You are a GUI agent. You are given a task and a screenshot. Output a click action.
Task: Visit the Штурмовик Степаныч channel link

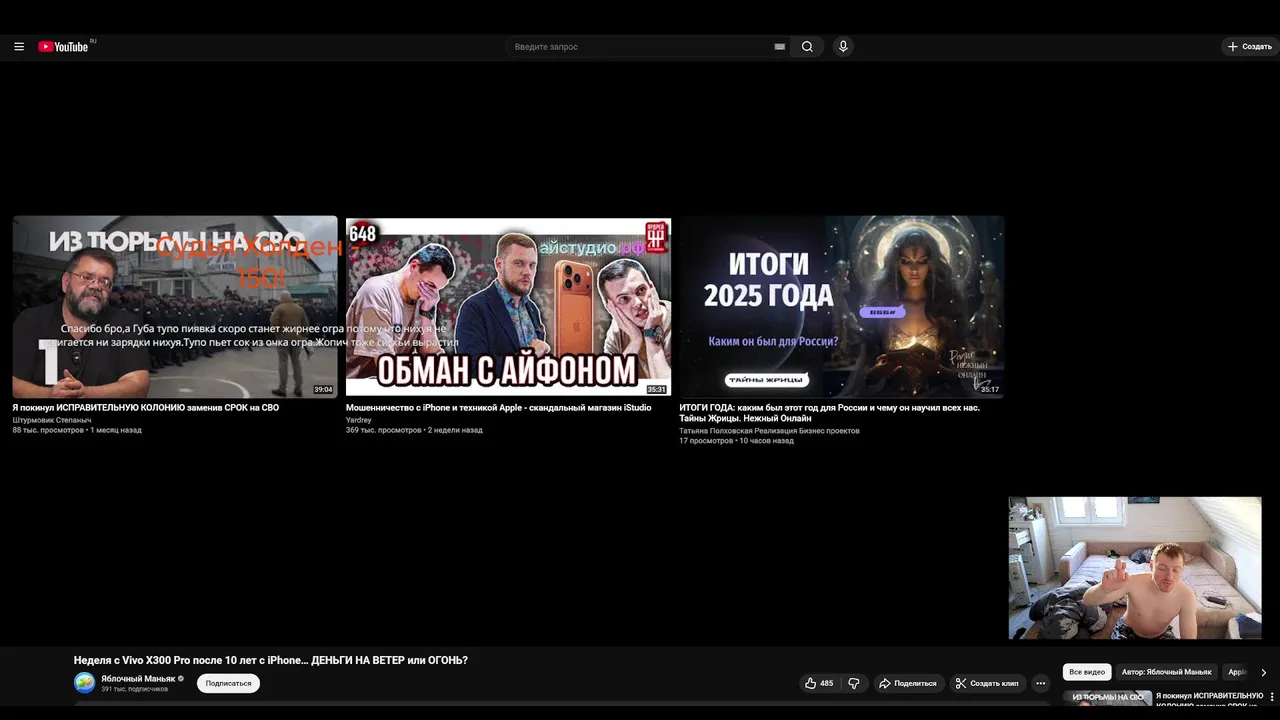[x=52, y=420]
